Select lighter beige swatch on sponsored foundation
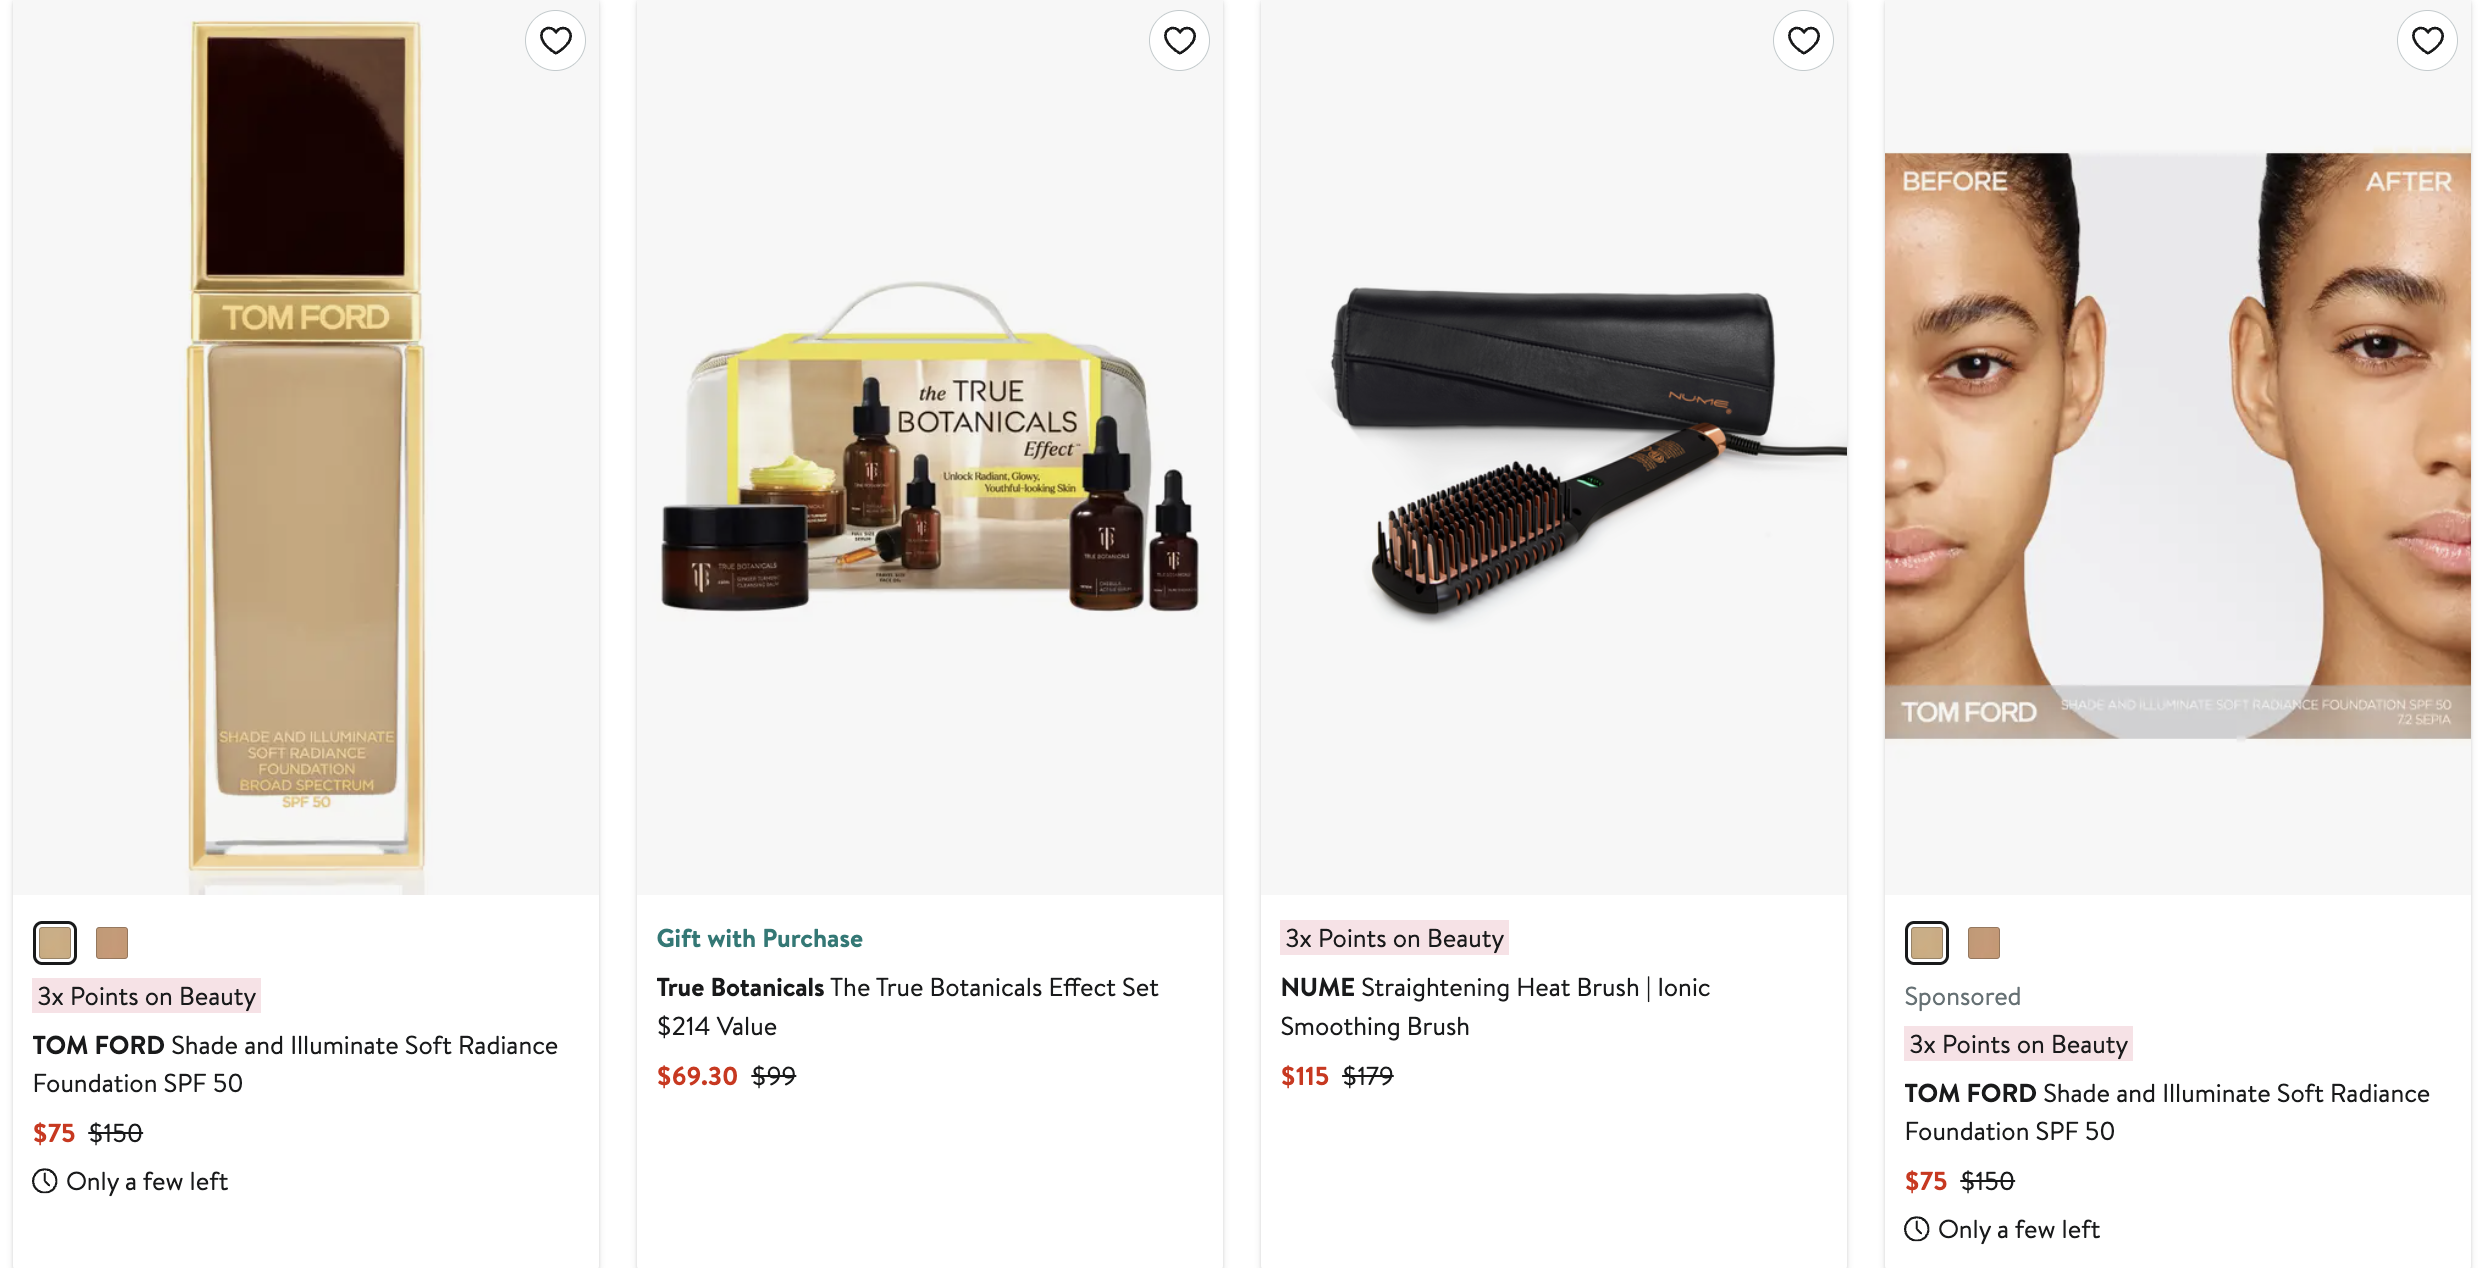 coord(1927,942)
